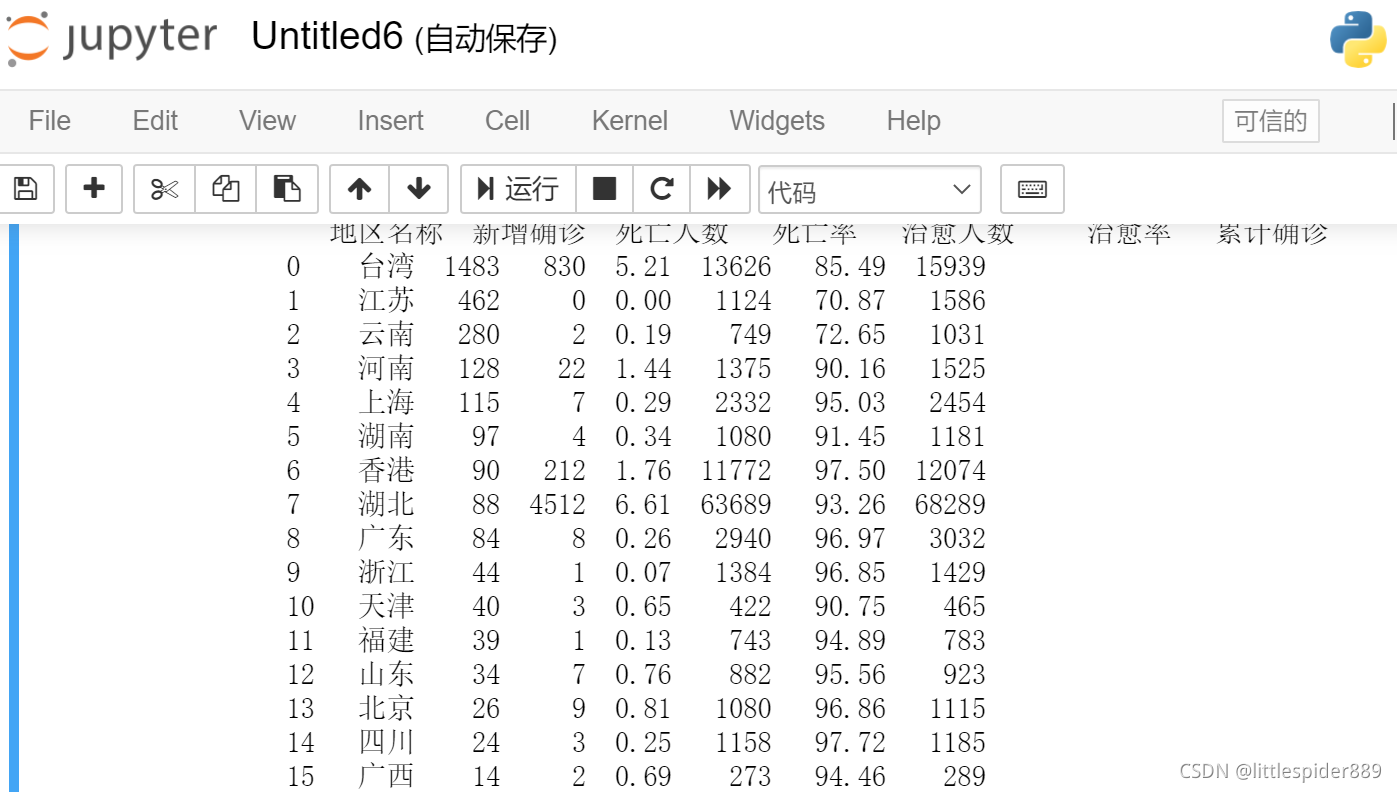This screenshot has height=792, width=1397.
Task: Save the notebook
Action: (27, 189)
